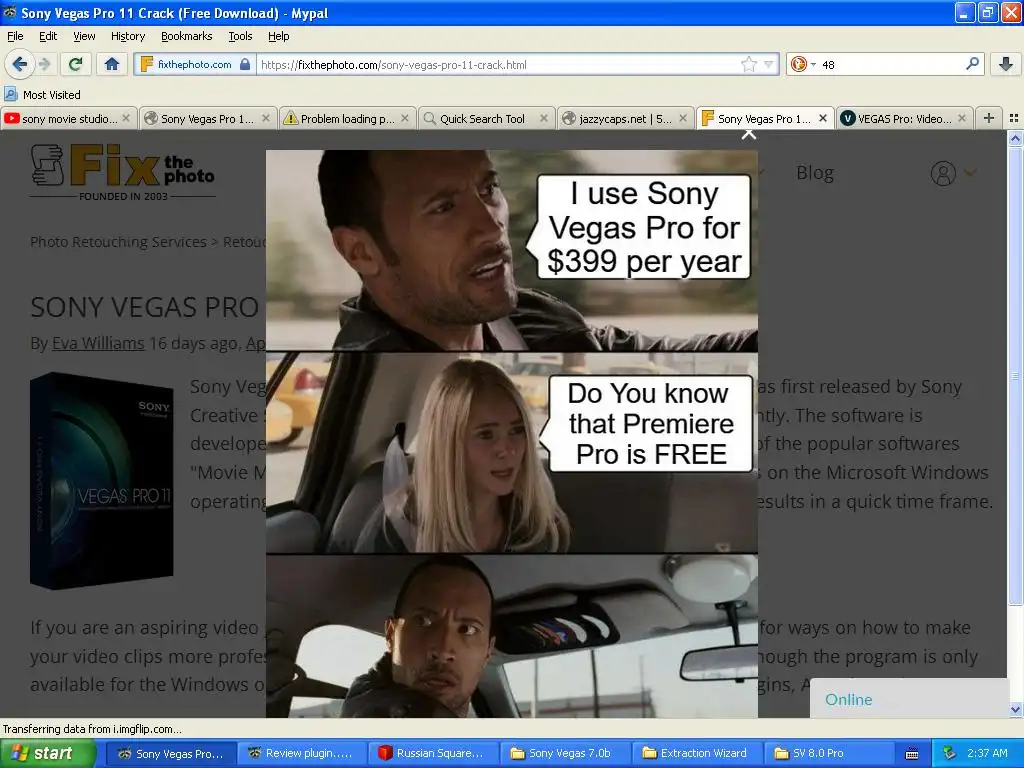Open the user account avatar icon
This screenshot has width=1024, height=768.
pos(943,173)
